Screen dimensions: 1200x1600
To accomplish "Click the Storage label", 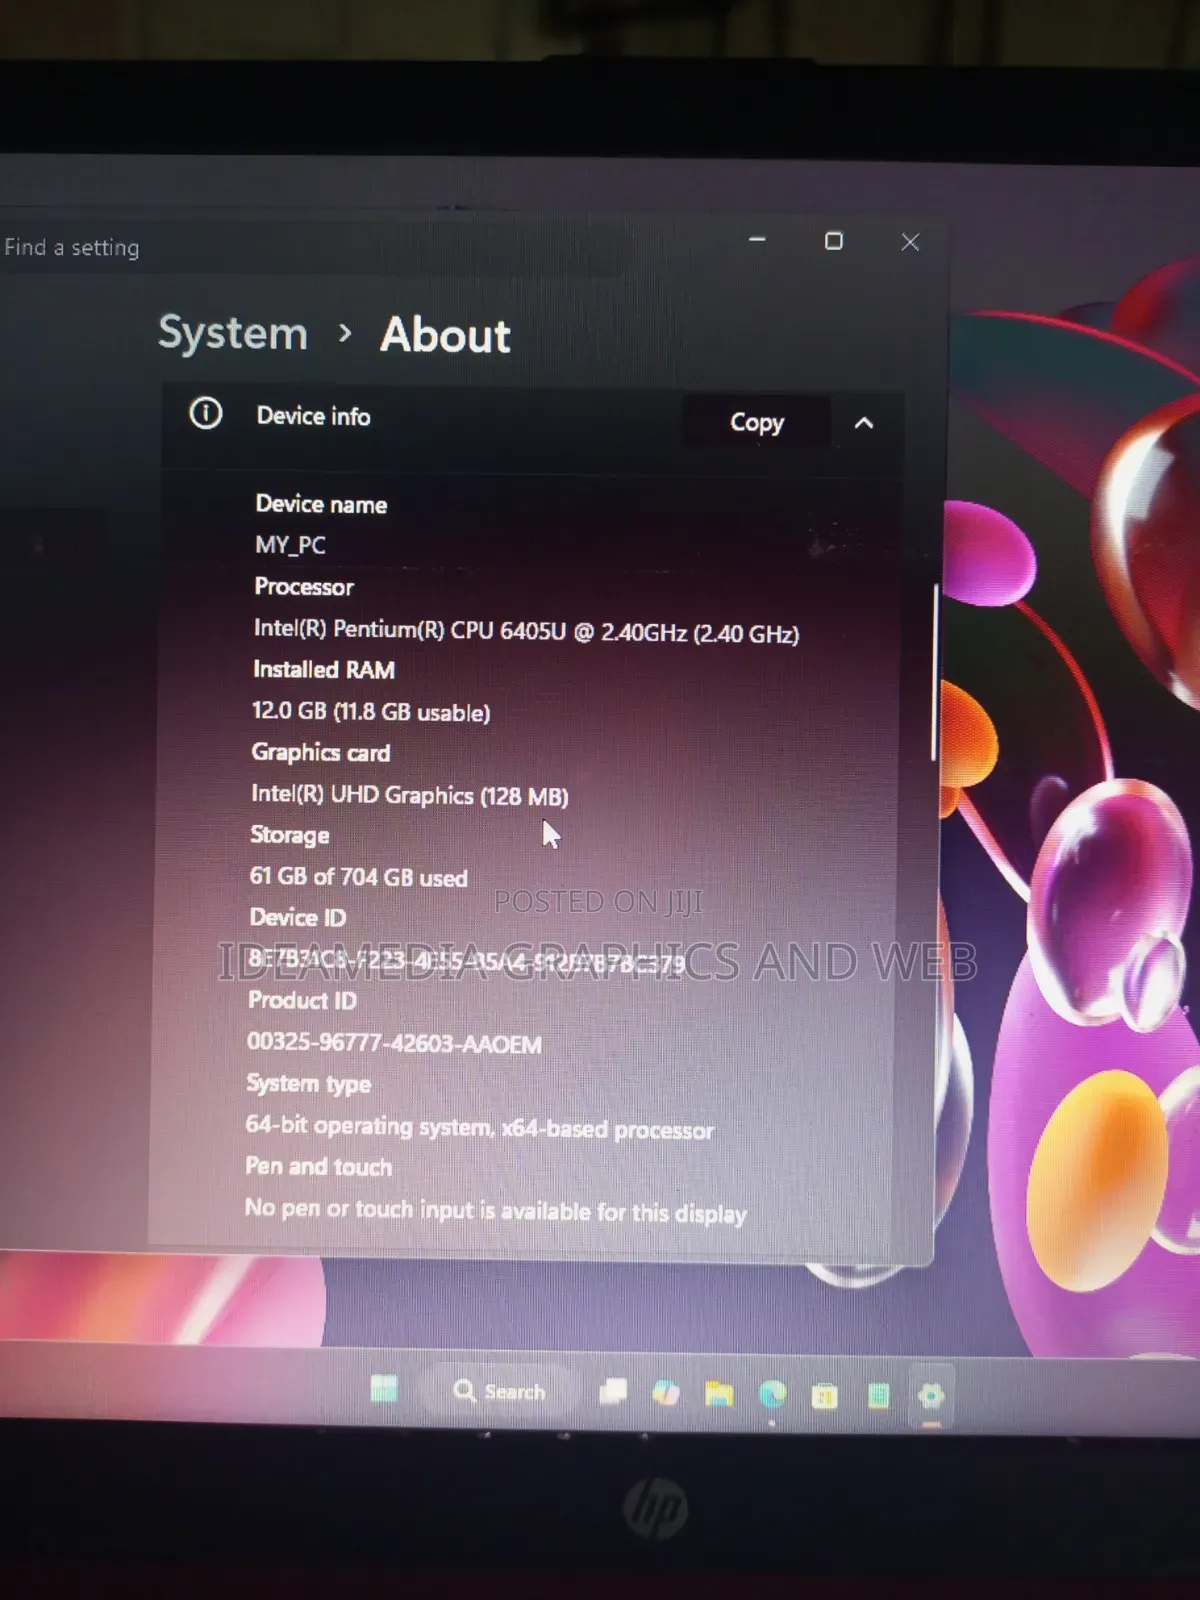I will [290, 835].
